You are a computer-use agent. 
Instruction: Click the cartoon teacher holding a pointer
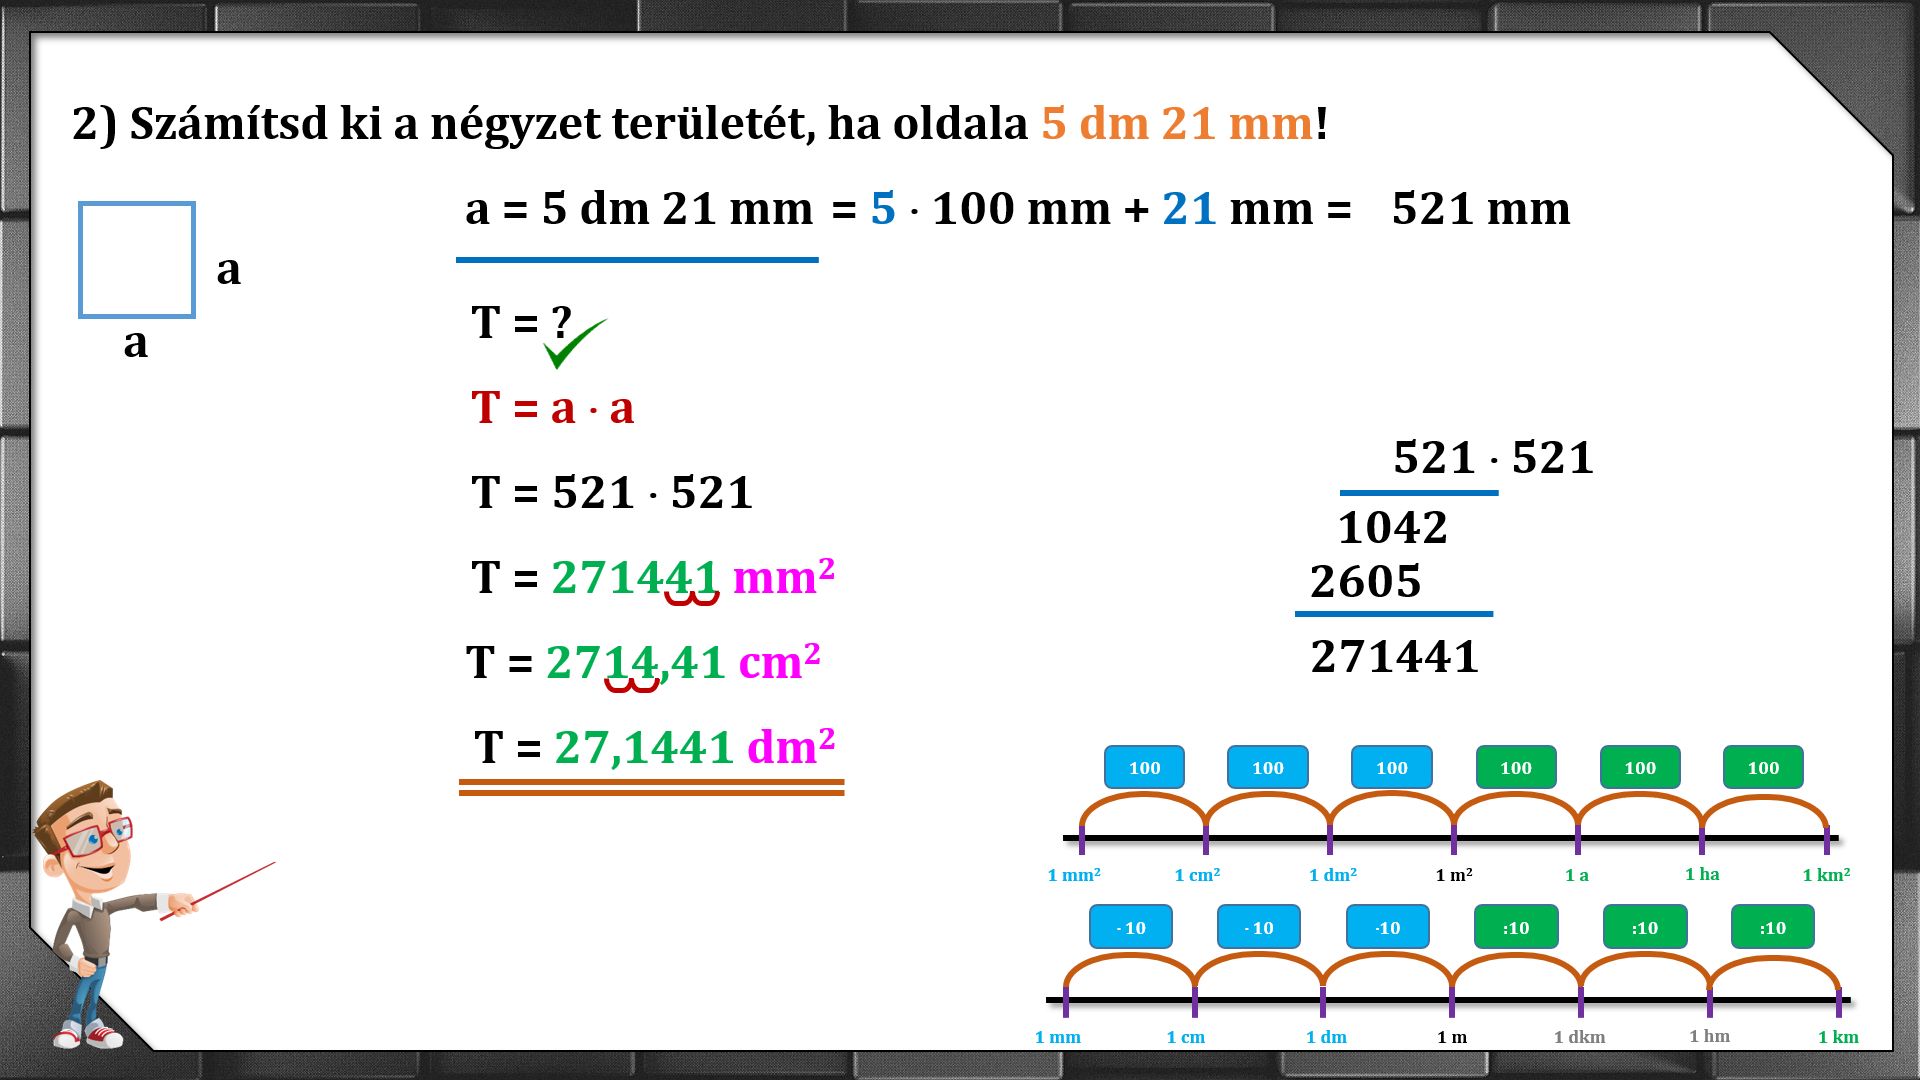click(95, 915)
